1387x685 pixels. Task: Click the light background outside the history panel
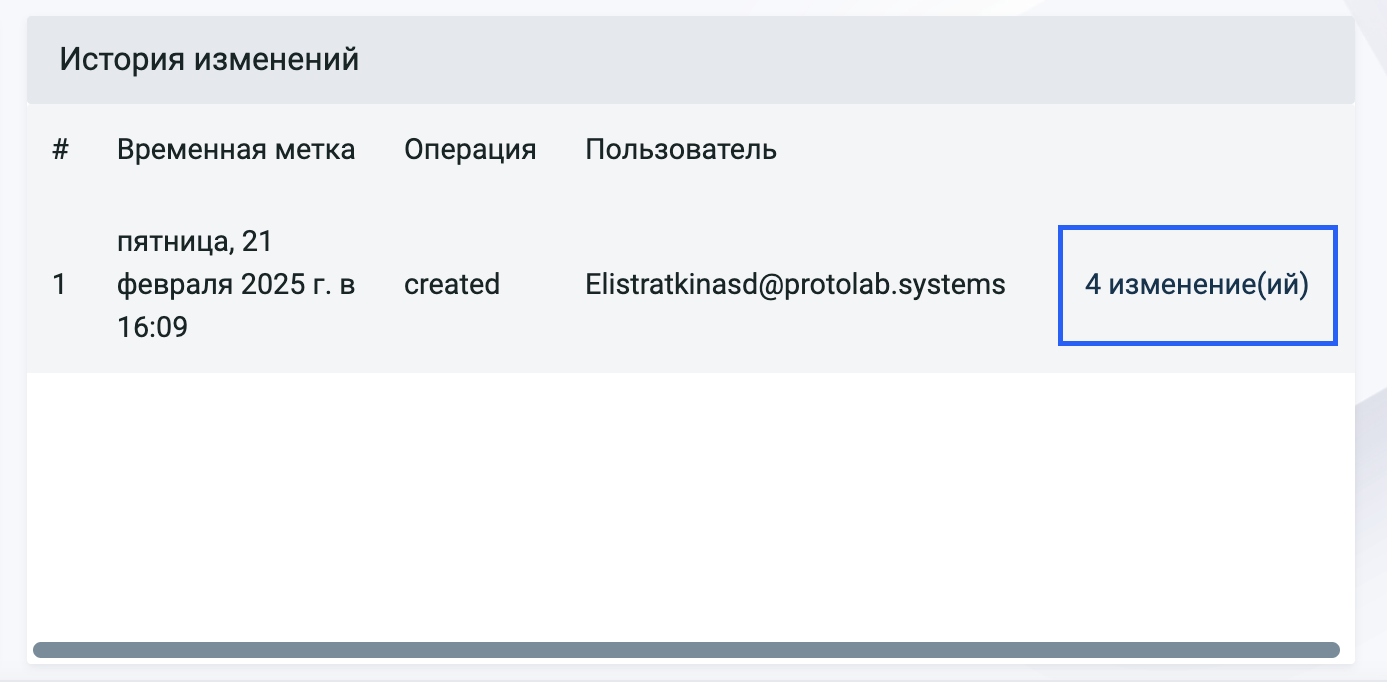click(x=1372, y=400)
